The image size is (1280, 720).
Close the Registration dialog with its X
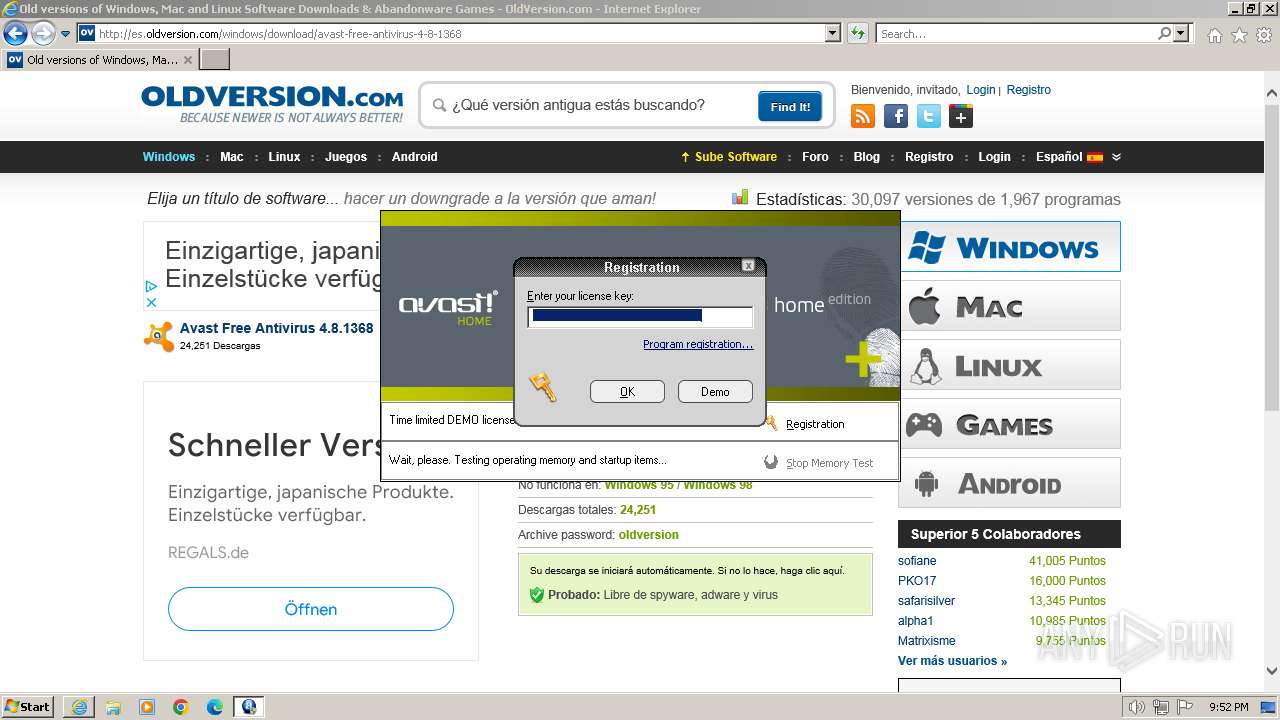[748, 266]
